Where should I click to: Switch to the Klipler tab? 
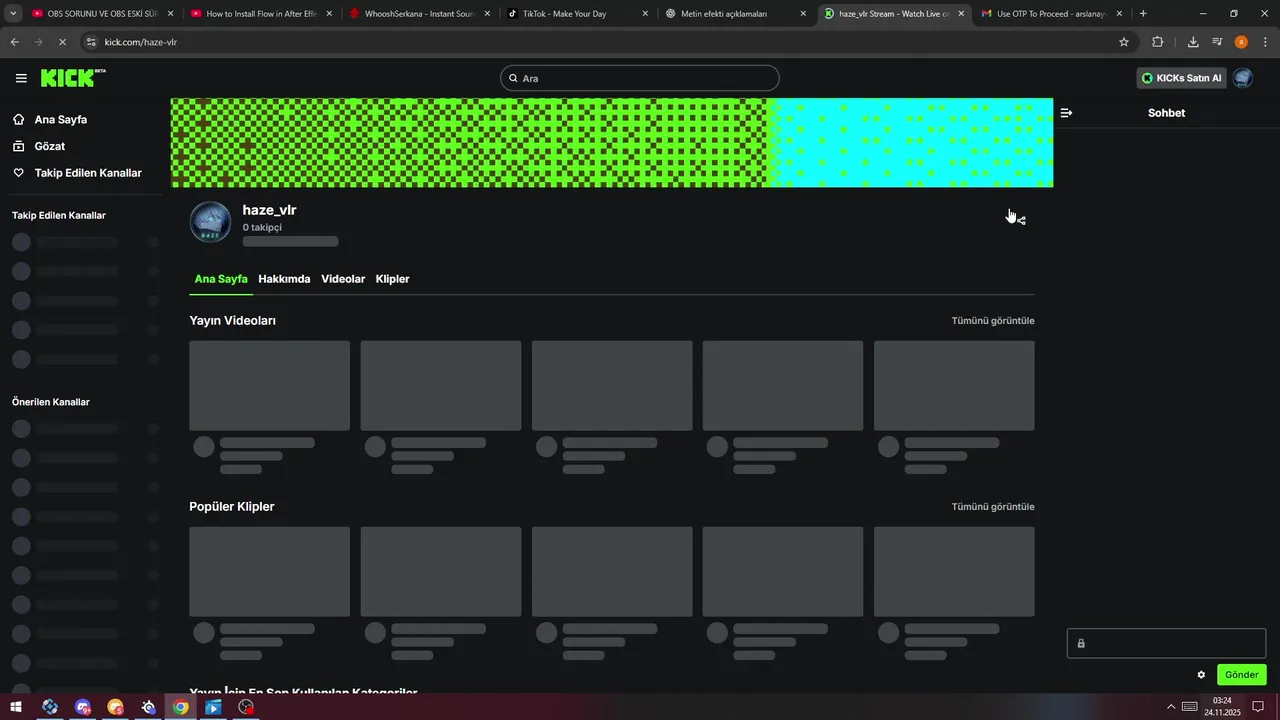pos(392,279)
